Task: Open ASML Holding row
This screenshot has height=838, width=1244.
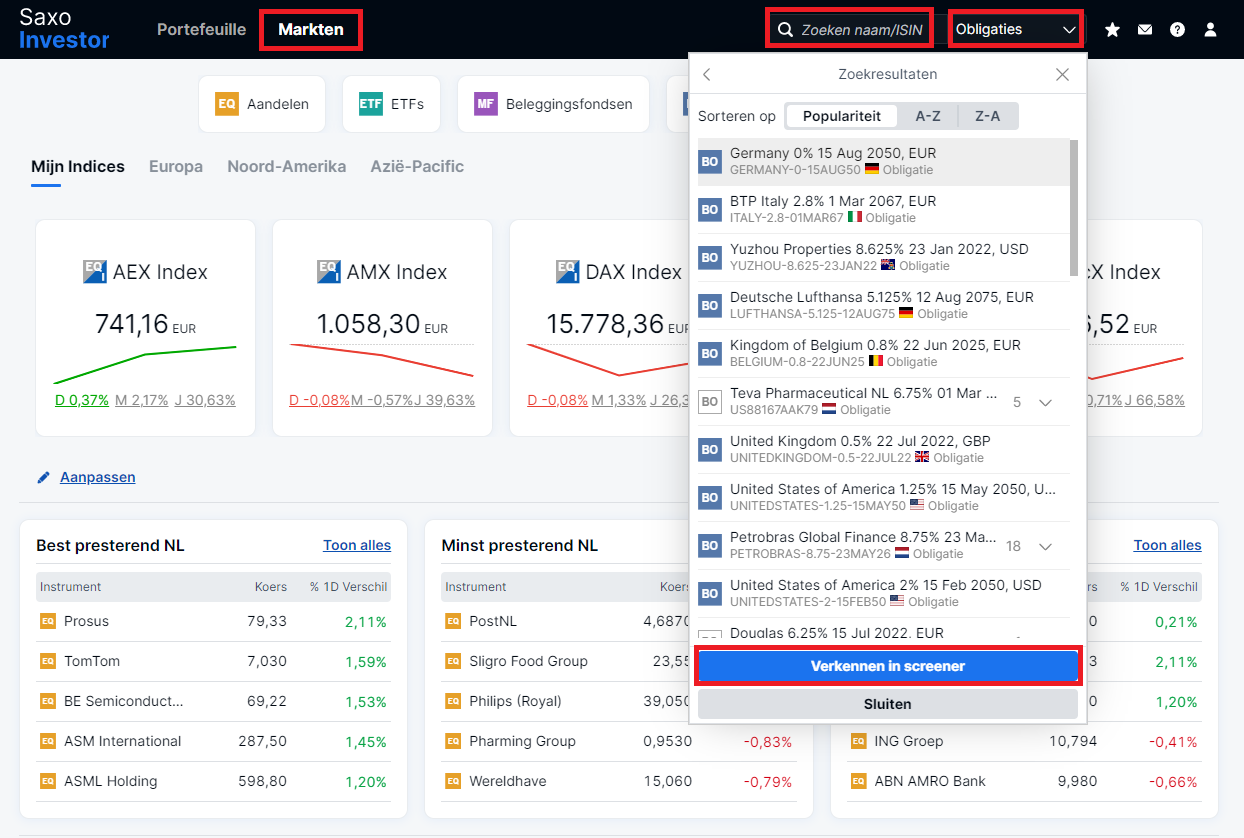Action: [x=213, y=781]
